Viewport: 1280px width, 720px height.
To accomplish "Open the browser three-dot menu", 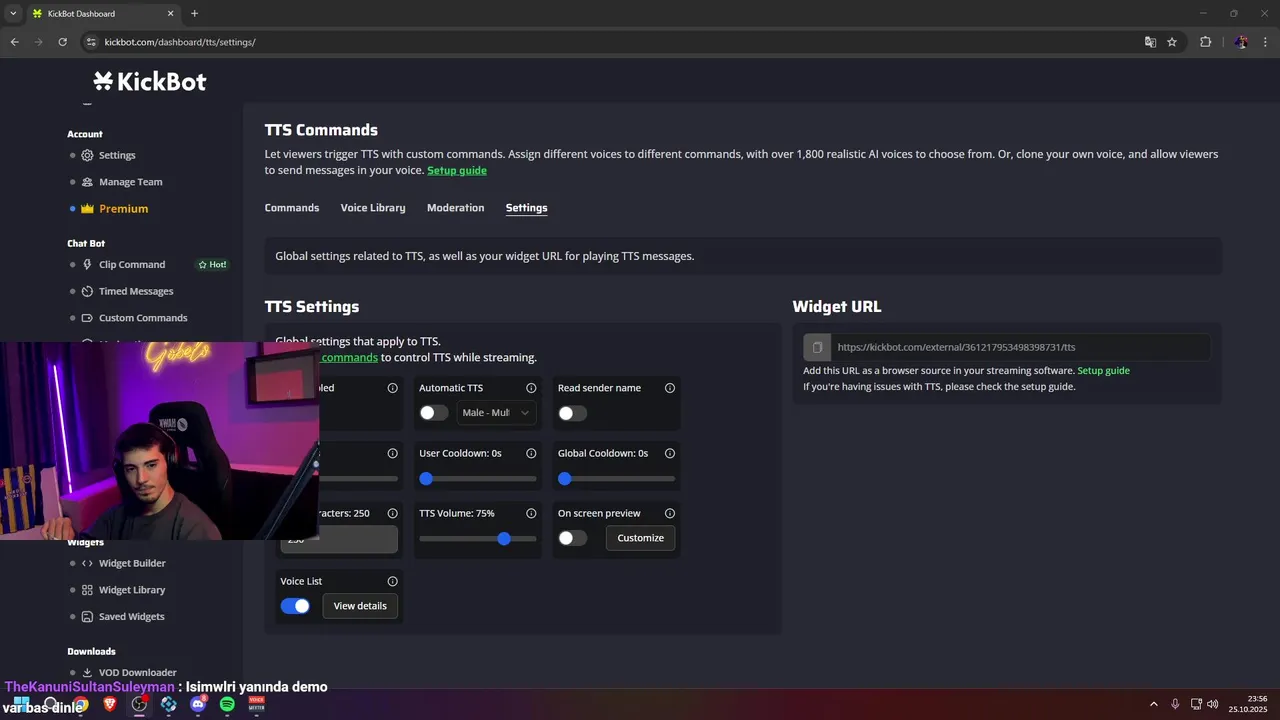I will [1266, 42].
